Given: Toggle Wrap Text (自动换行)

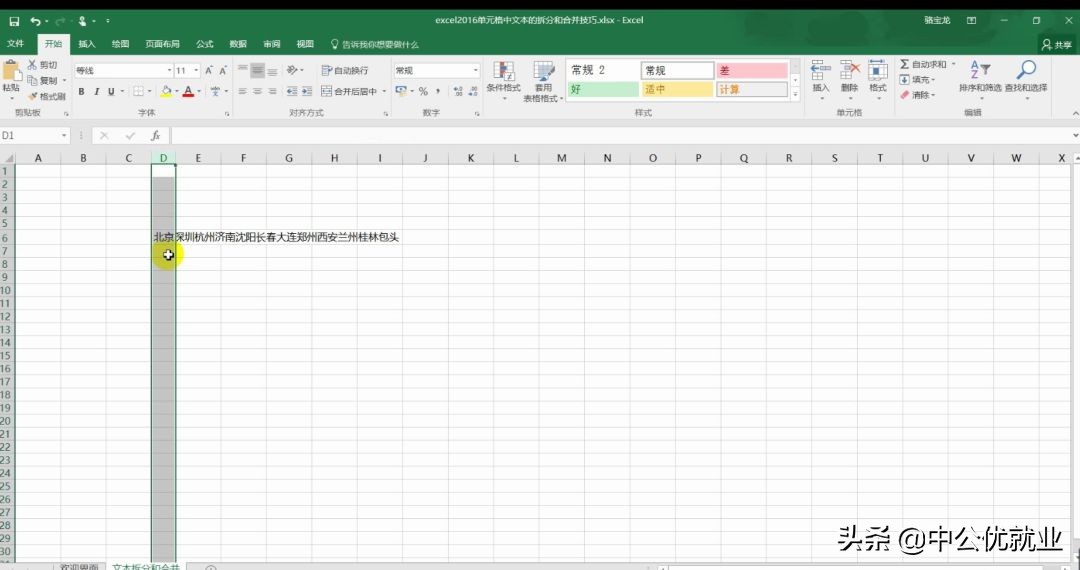Looking at the screenshot, I should pos(345,71).
